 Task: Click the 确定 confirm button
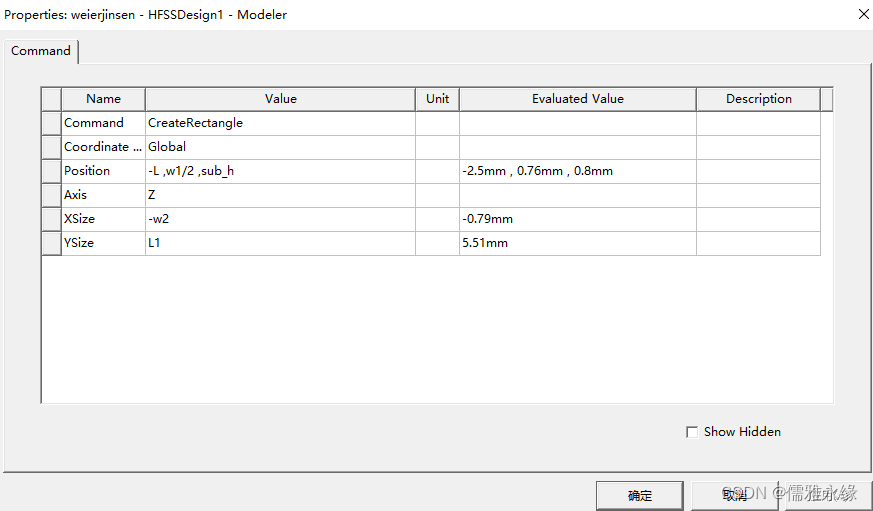tap(640, 495)
